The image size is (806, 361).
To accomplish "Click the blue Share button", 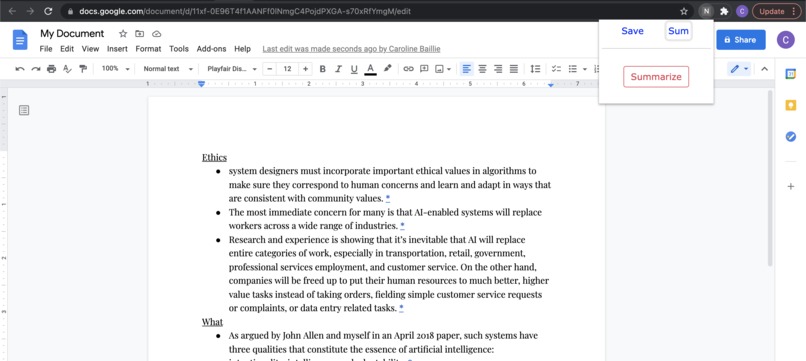I will (x=741, y=40).
